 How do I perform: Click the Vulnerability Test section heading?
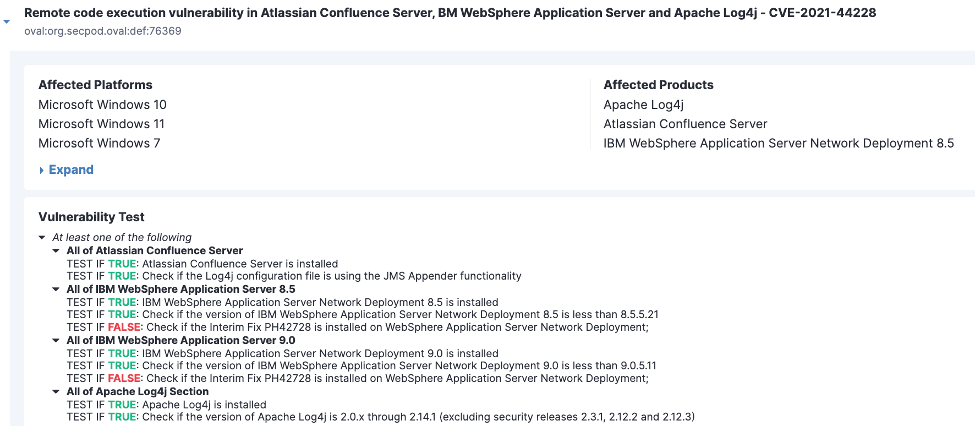click(92, 217)
